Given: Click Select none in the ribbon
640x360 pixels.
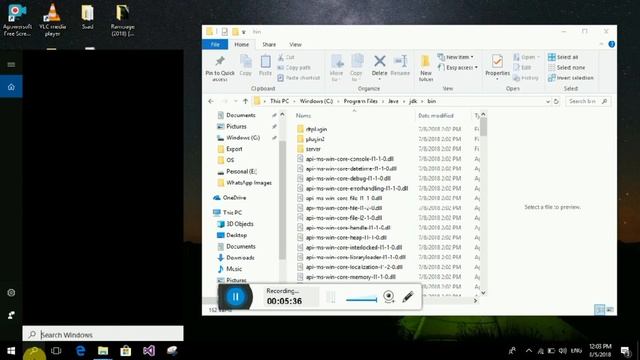Looking at the screenshot, I should click(x=567, y=67).
